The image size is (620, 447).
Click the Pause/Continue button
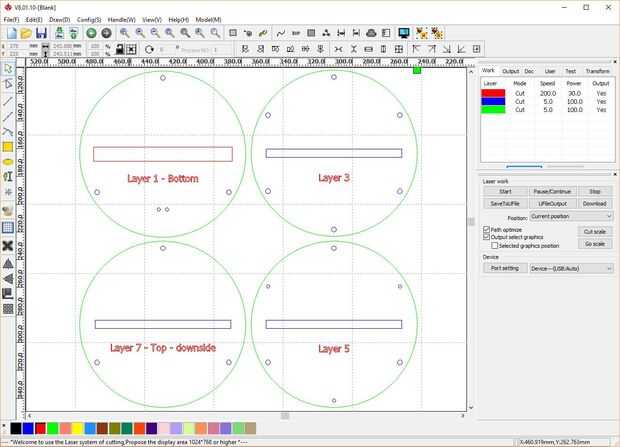[x=552, y=191]
